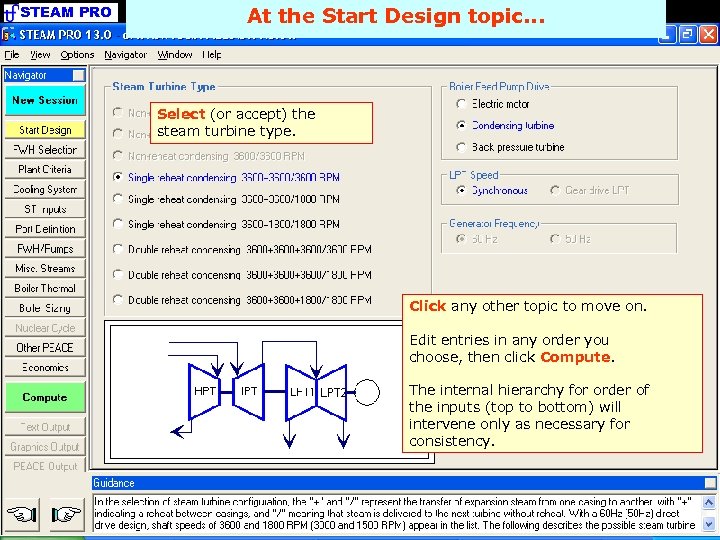Open Cooling System topic
Viewport: 720px width, 540px height.
click(45, 189)
